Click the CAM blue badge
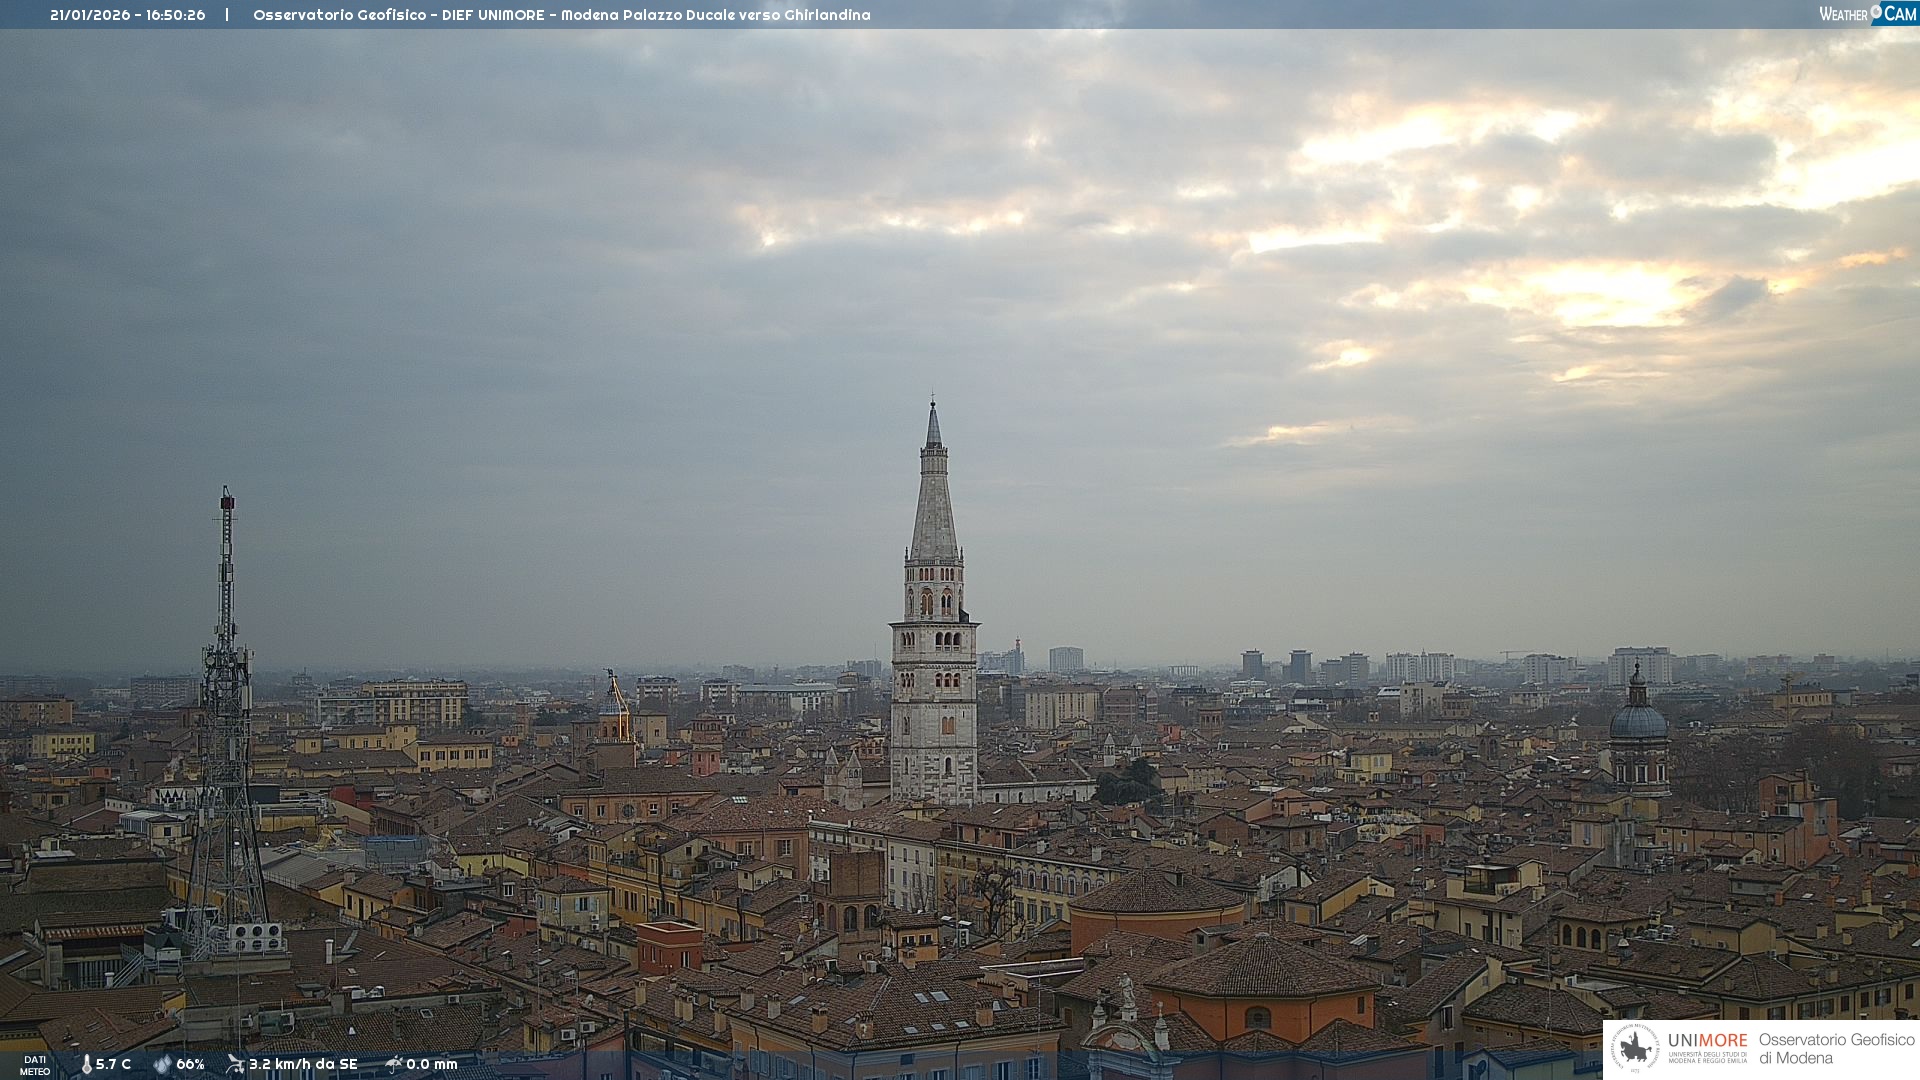 1900,14
